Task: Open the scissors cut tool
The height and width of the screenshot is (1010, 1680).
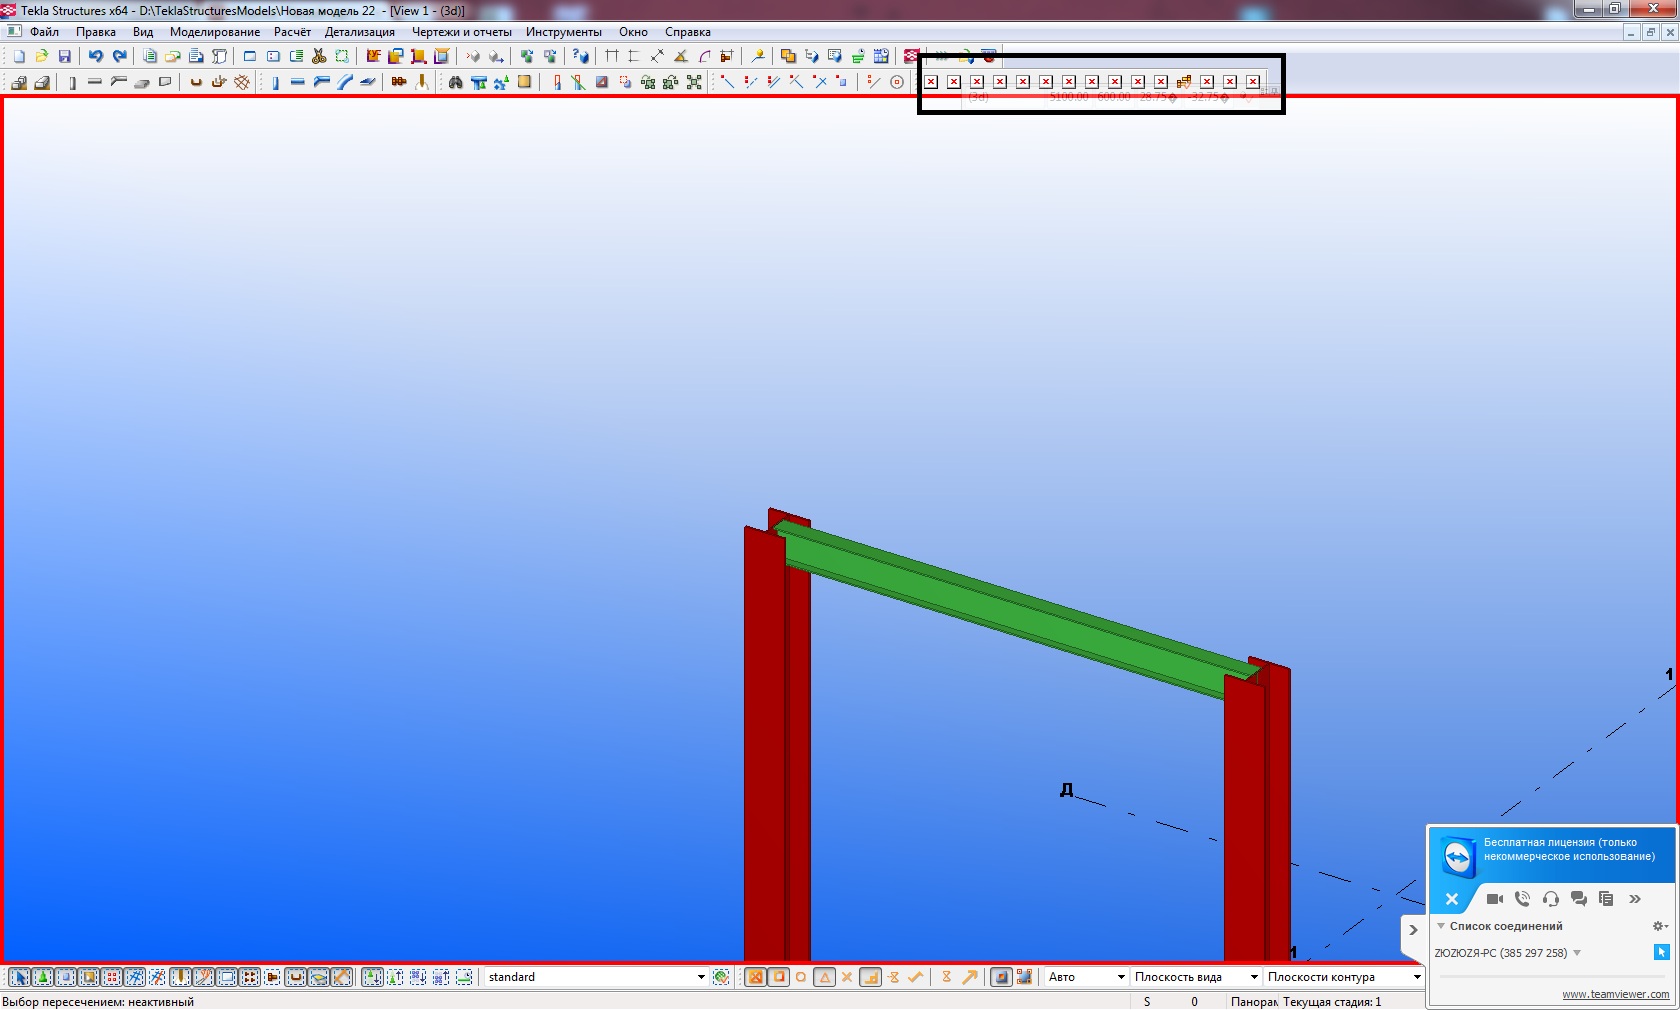Action: 319,57
